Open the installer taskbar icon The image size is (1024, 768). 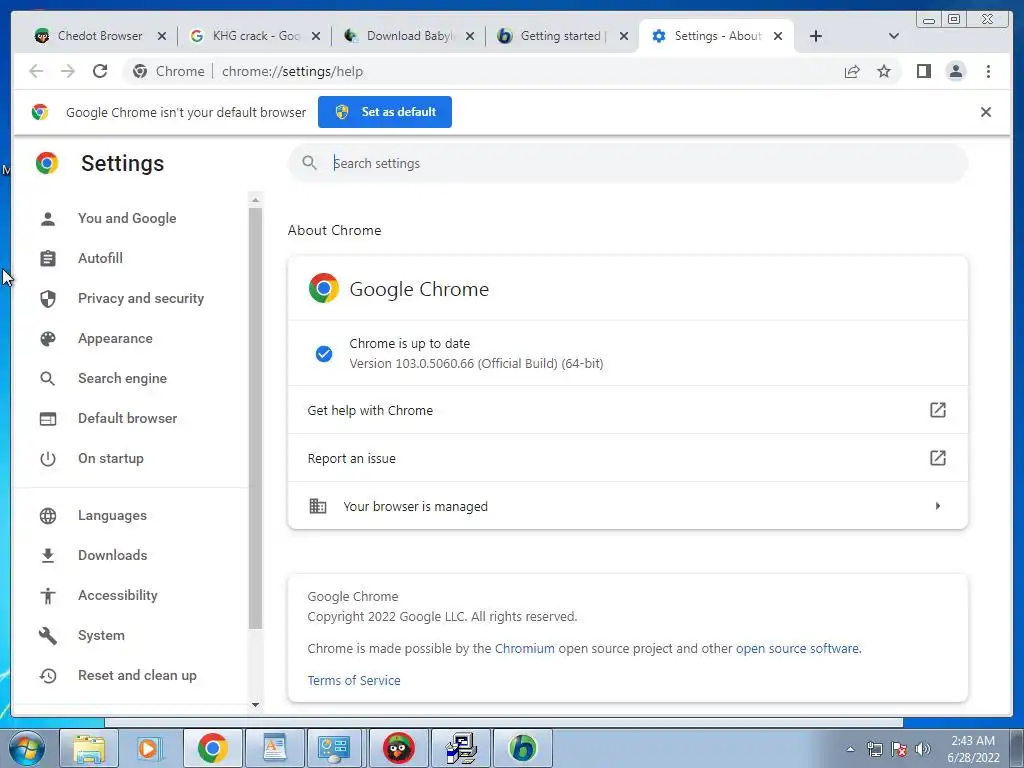click(x=460, y=748)
